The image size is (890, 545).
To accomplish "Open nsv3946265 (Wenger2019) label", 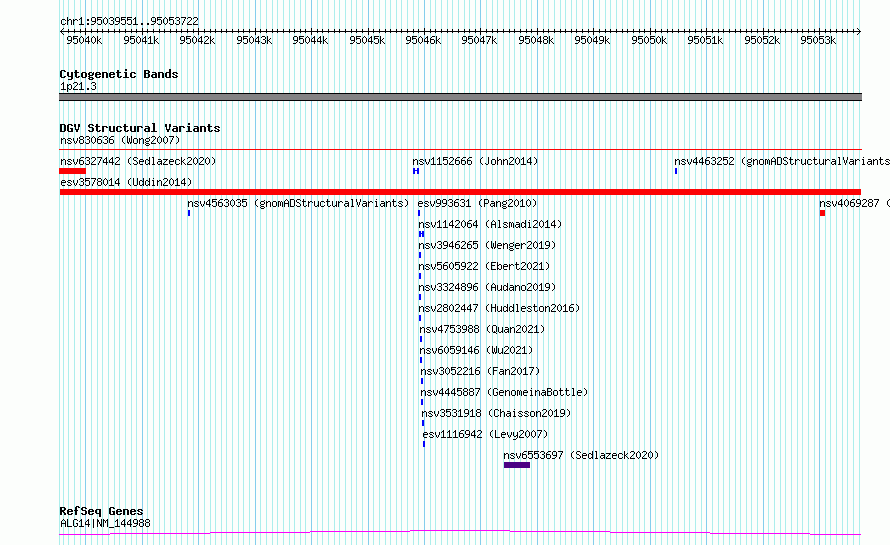I will [x=487, y=245].
